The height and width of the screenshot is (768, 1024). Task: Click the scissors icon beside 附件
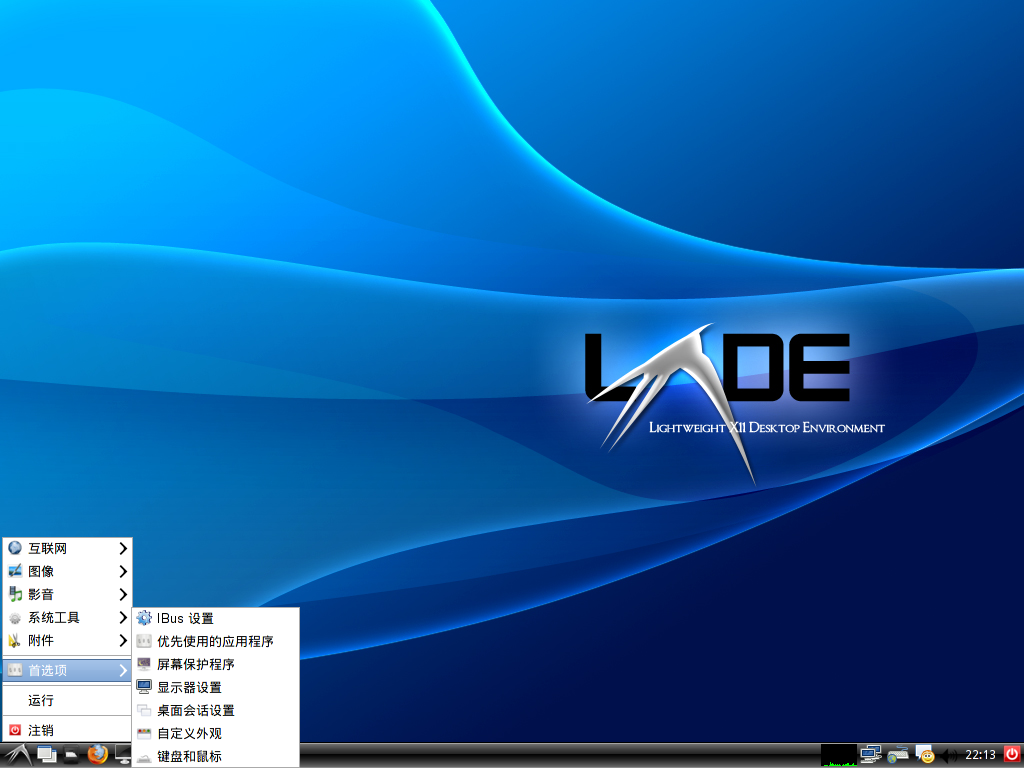pos(15,641)
